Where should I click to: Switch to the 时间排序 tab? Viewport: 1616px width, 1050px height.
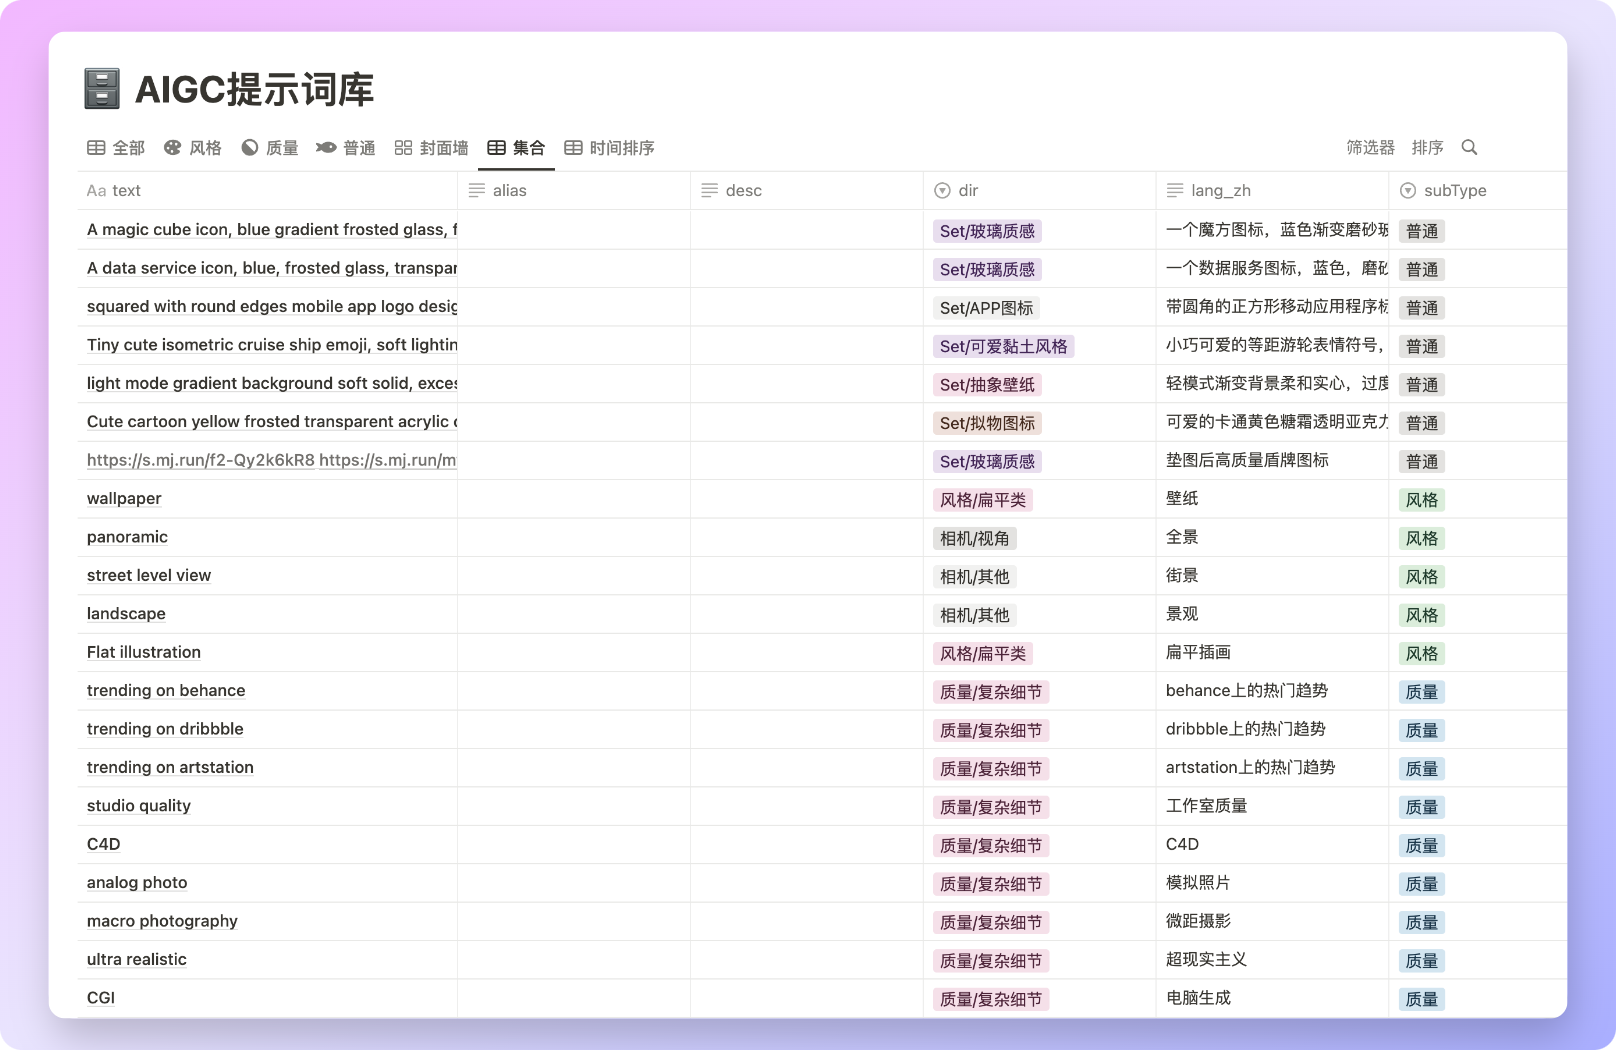click(x=621, y=148)
